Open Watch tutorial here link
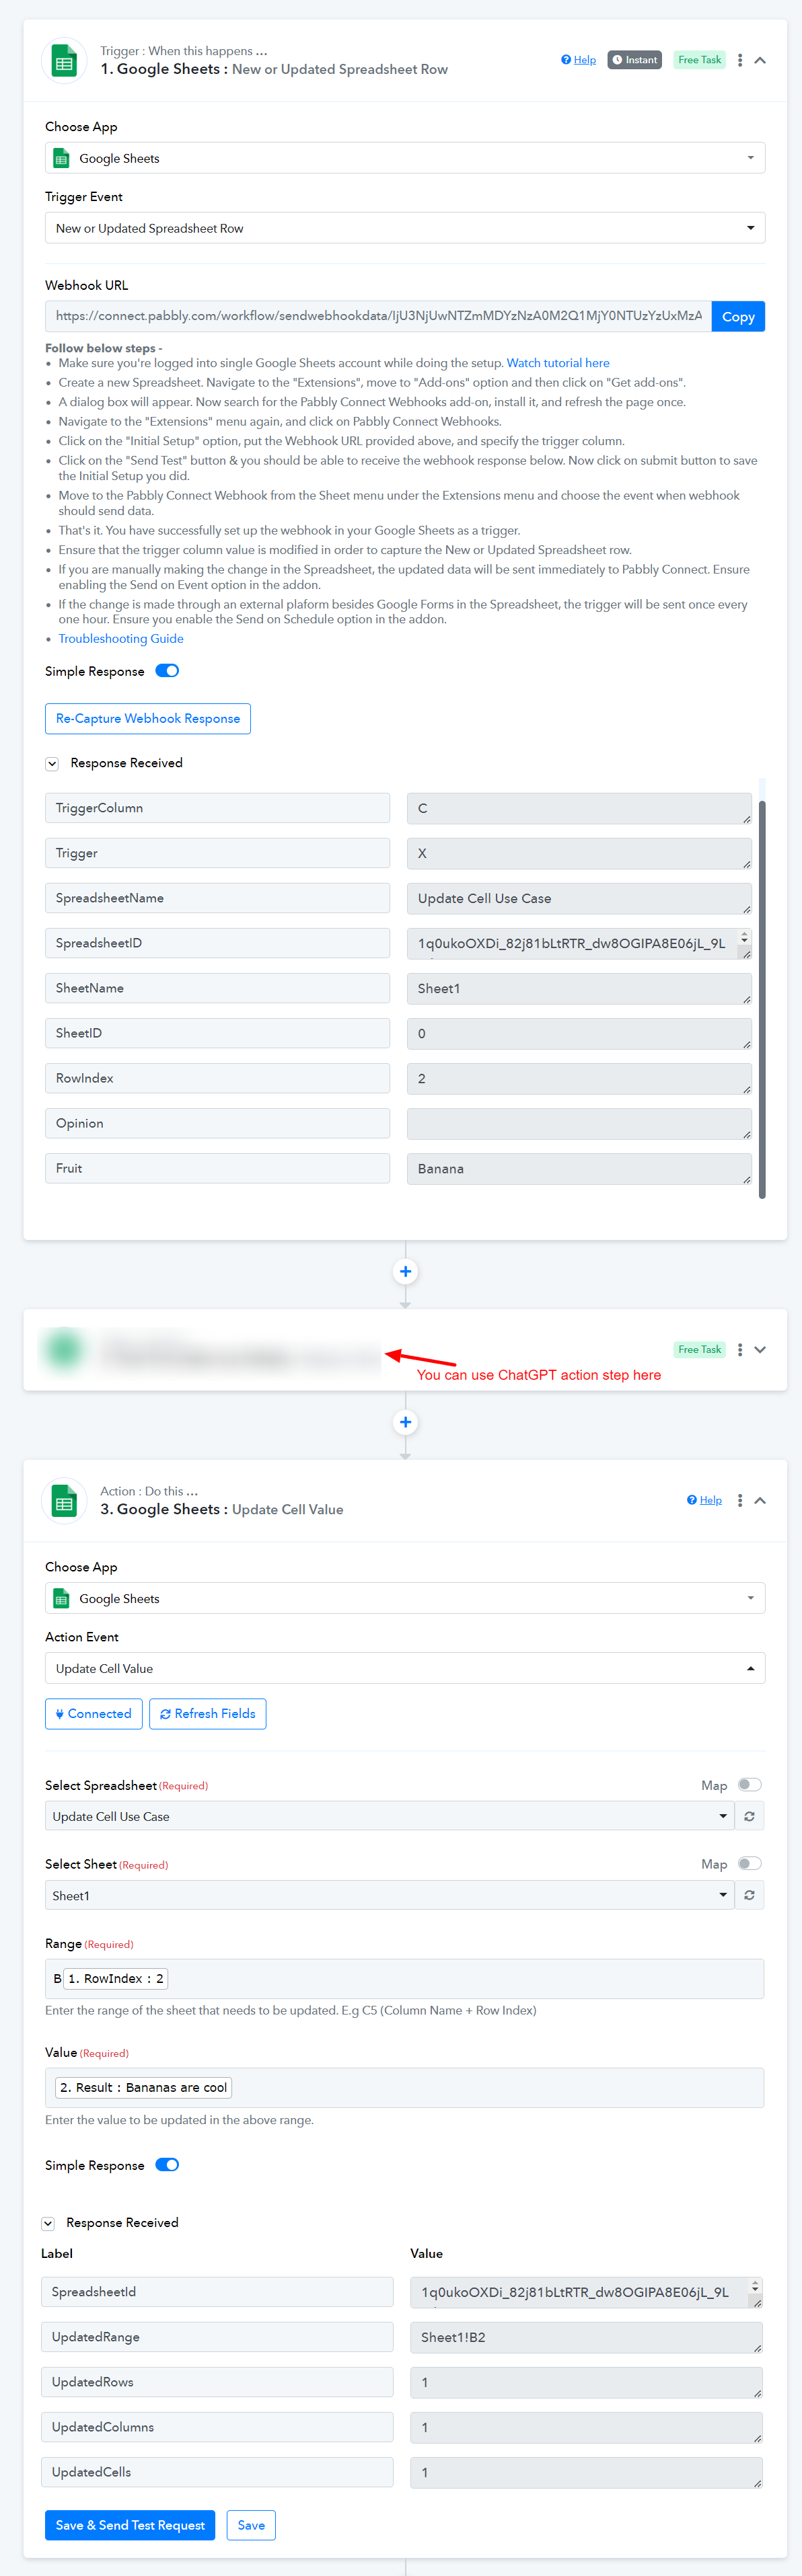This screenshot has height=2576, width=802. point(557,363)
